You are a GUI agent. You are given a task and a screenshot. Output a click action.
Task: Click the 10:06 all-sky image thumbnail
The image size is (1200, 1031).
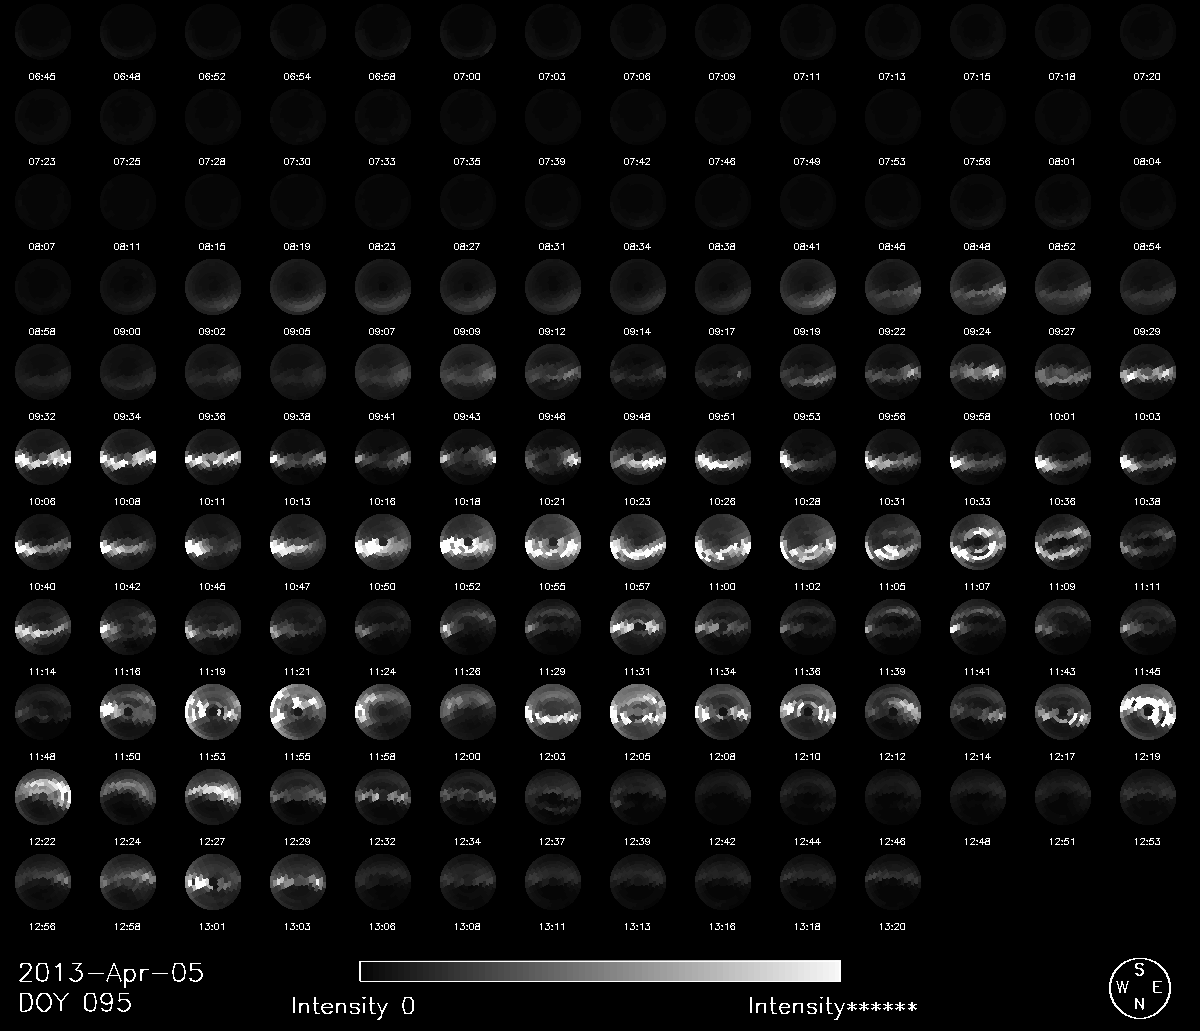click(43, 457)
